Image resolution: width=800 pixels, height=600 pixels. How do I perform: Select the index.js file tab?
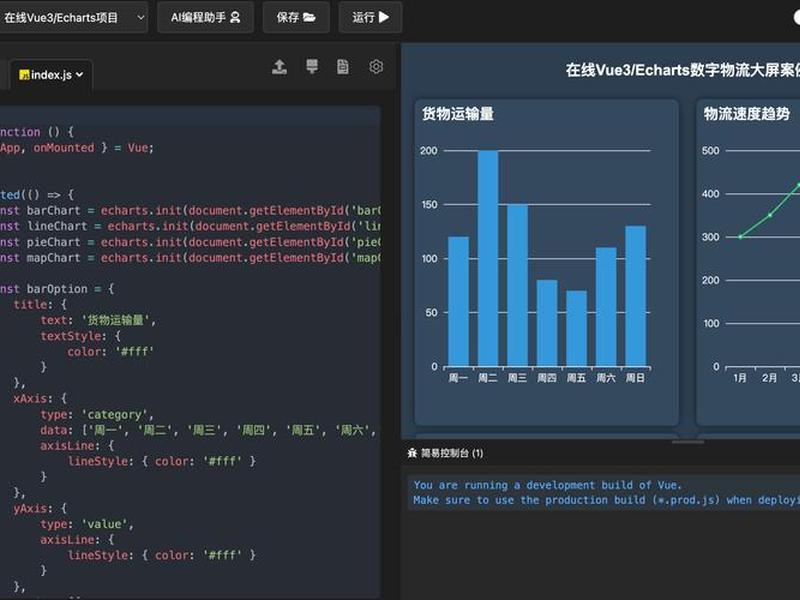pyautogui.click(x=51, y=75)
